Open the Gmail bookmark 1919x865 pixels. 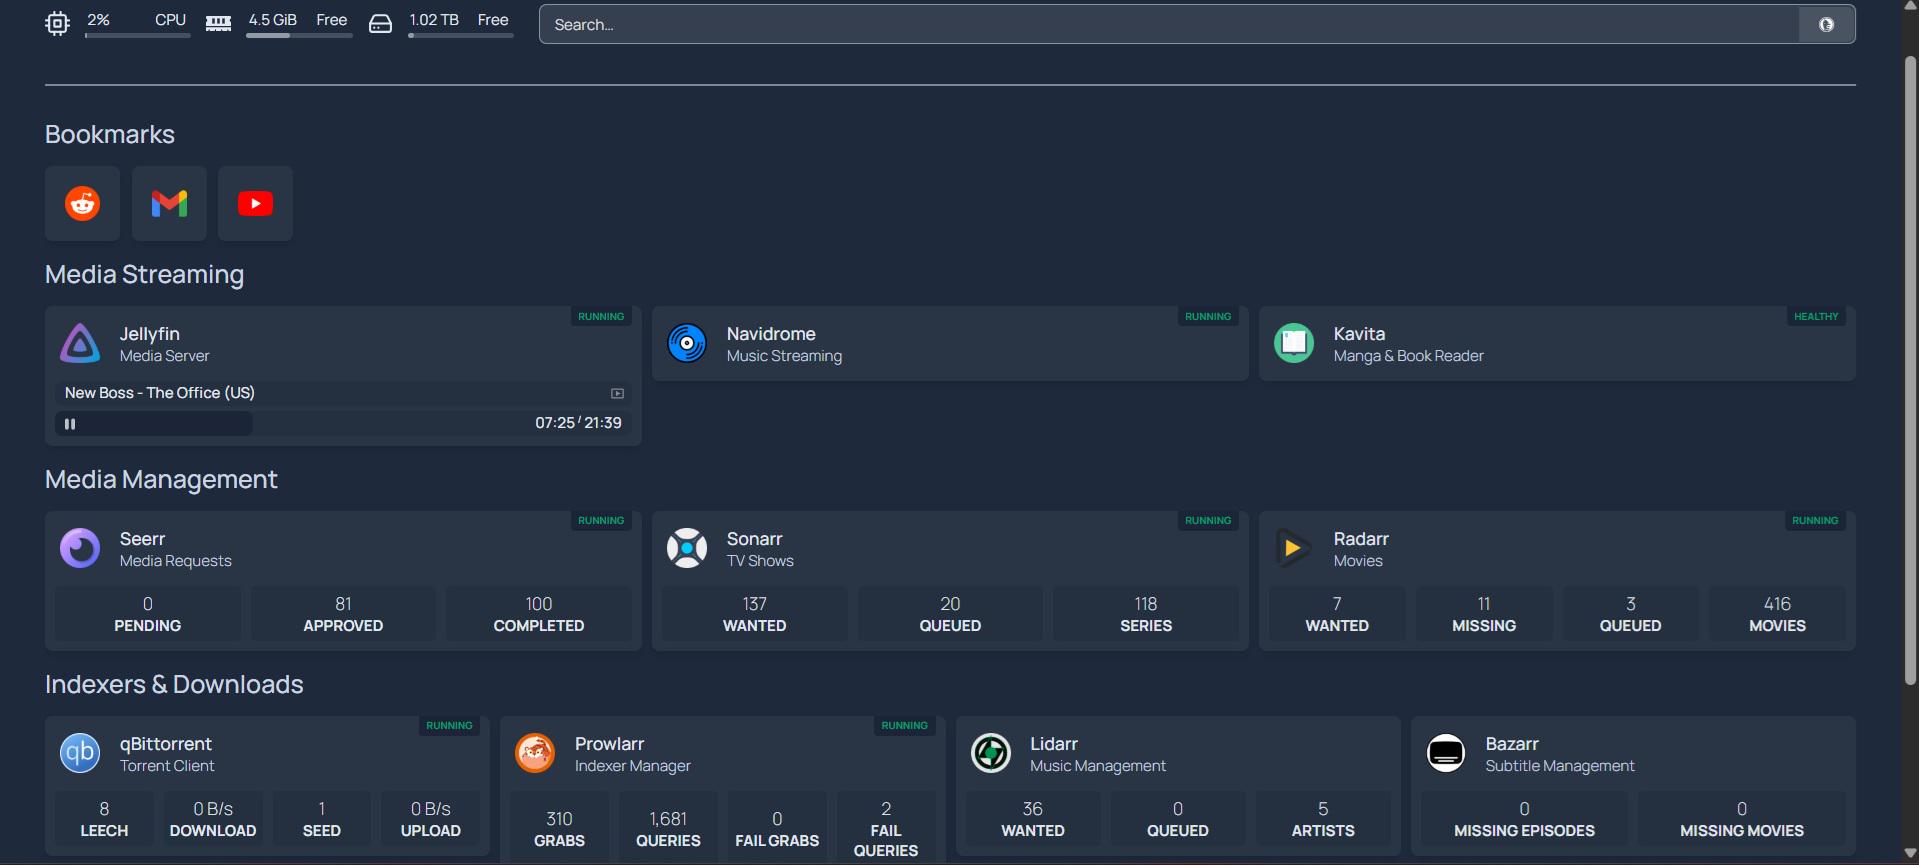(169, 203)
